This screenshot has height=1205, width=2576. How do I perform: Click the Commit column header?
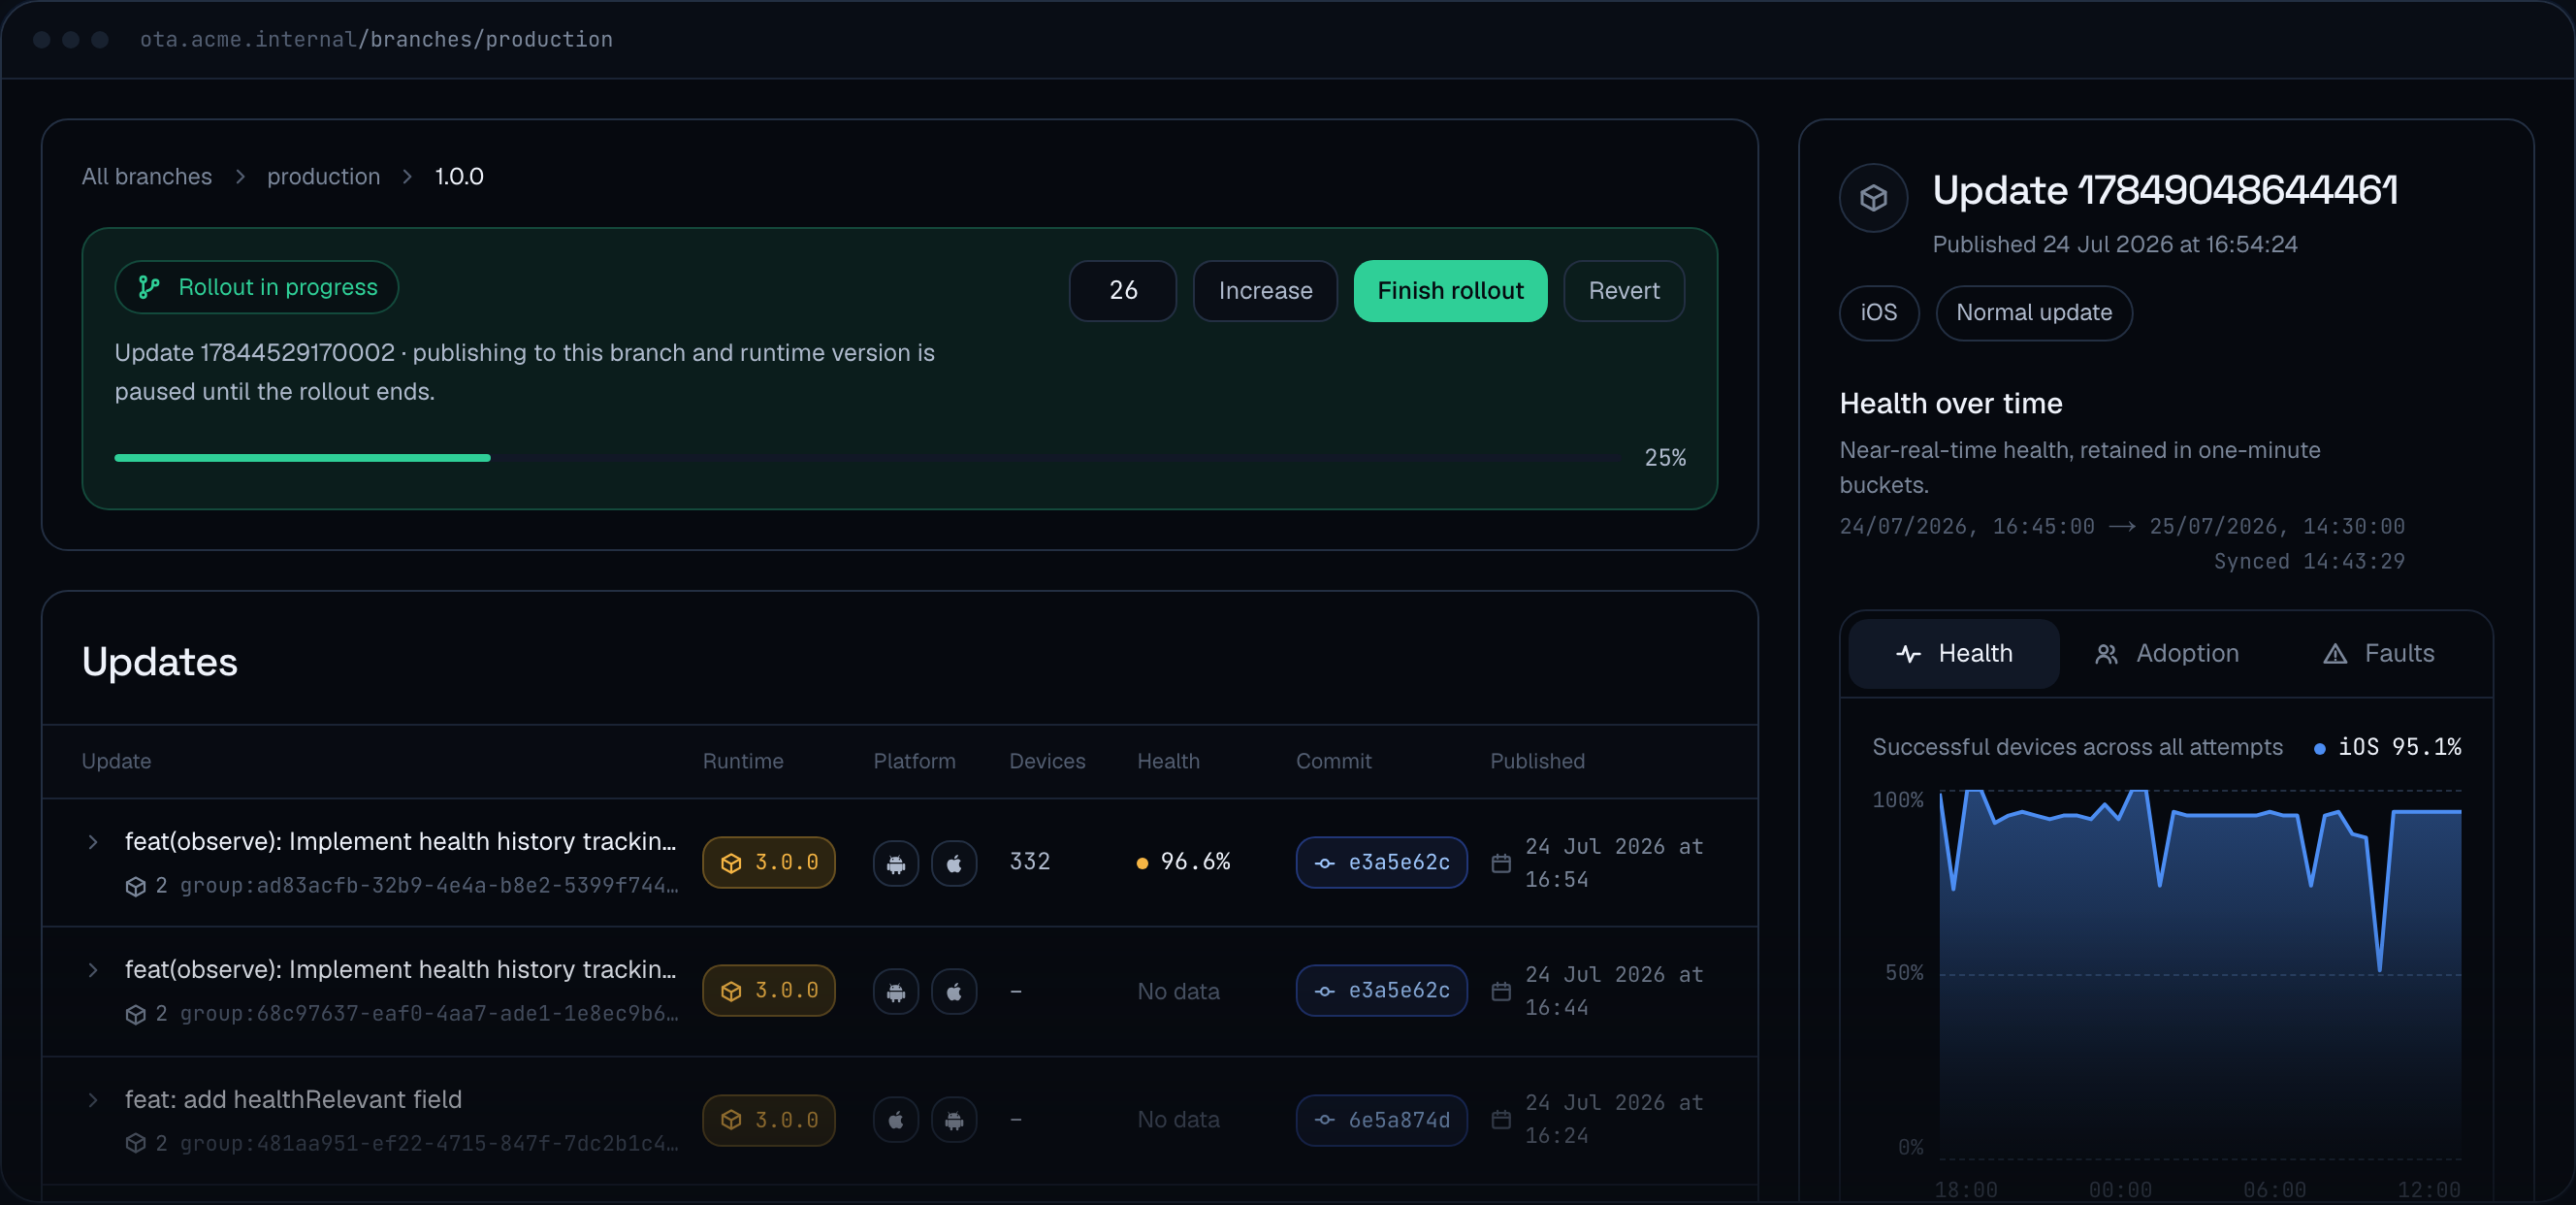[x=1333, y=761]
